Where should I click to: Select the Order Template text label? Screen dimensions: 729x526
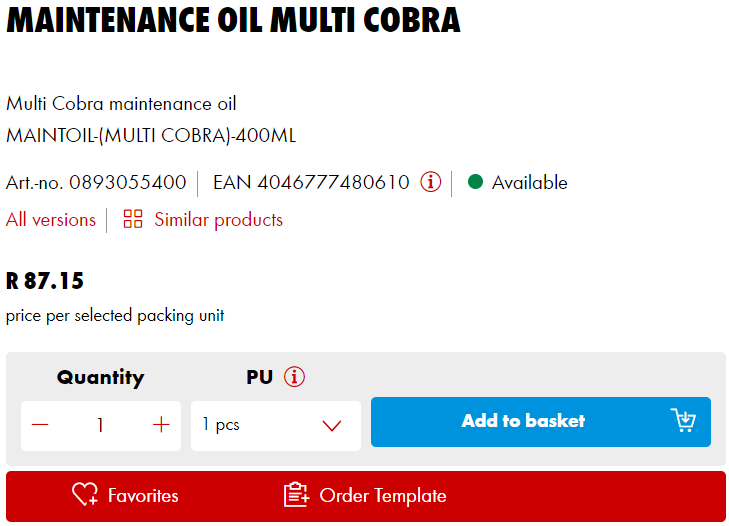tap(383, 495)
